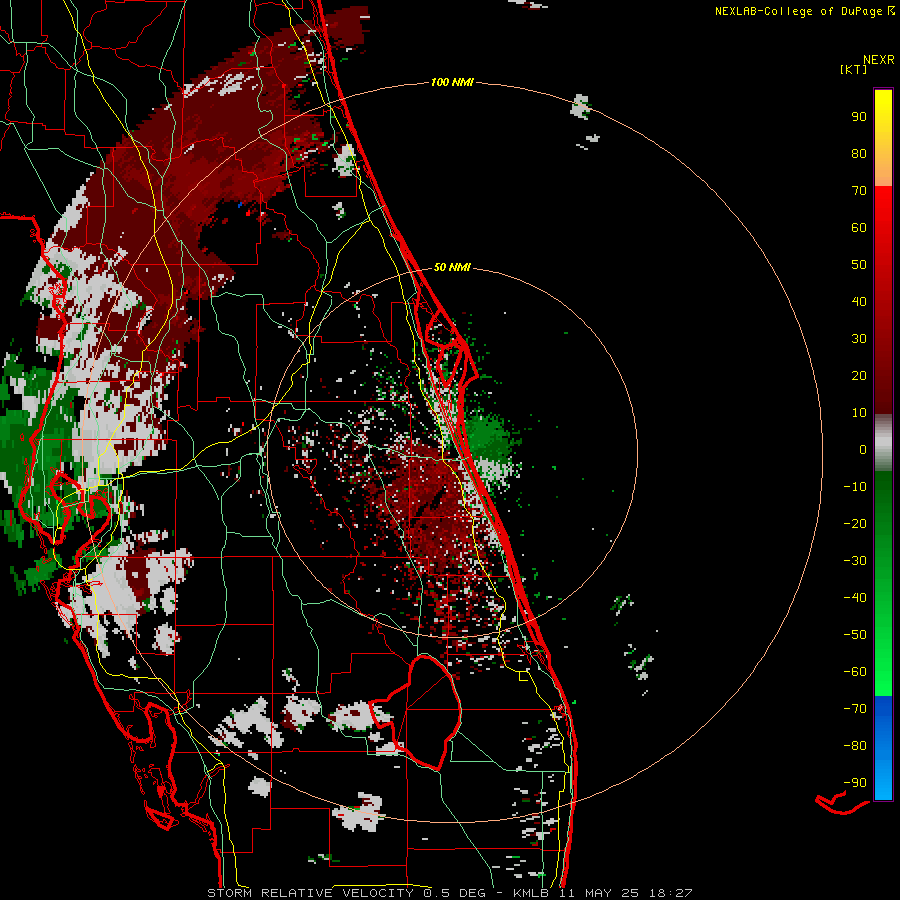The width and height of the screenshot is (900, 900).
Task: Click the 20 value on velocity scale
Action: [x=859, y=376]
